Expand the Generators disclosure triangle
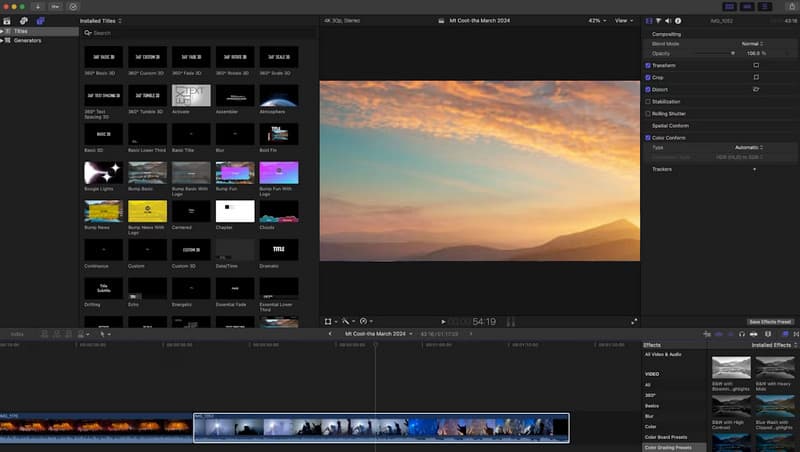 tap(2, 40)
